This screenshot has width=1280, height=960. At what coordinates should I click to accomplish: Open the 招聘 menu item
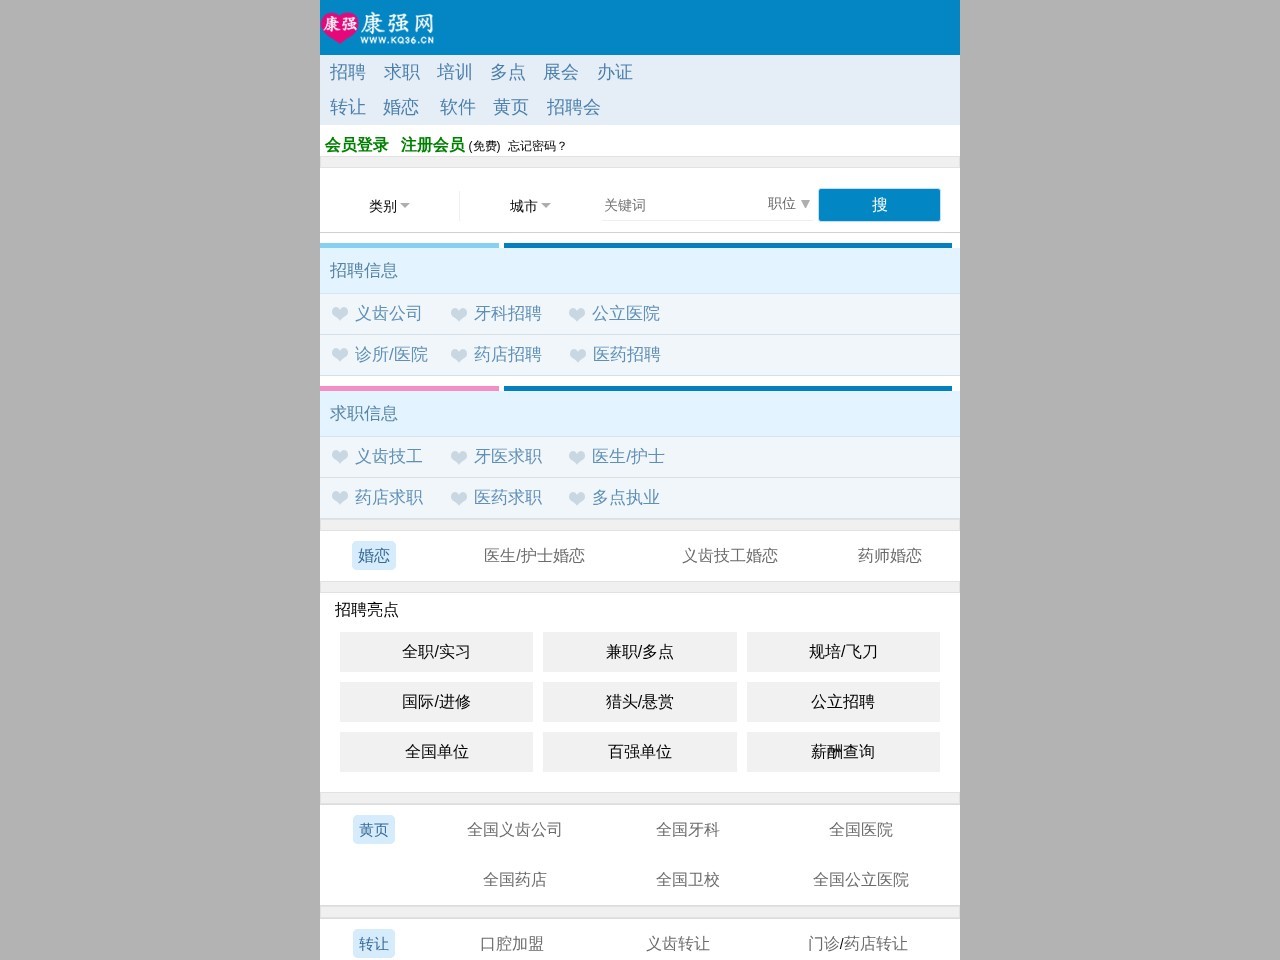tap(347, 72)
